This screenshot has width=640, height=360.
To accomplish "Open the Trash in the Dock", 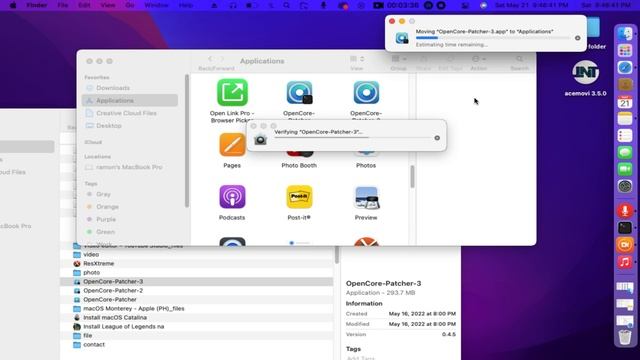I will tap(625, 337).
